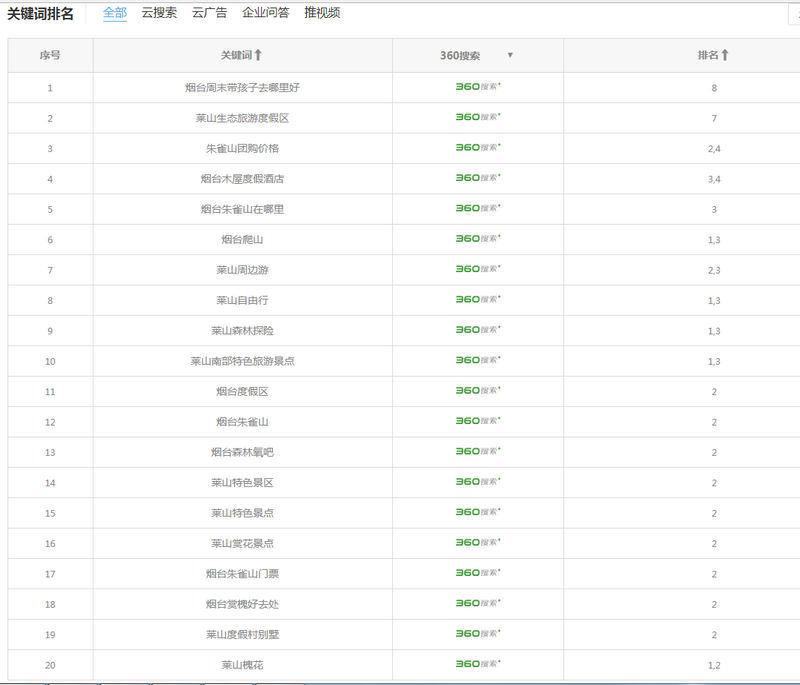Switch to the 云搜索 tab
800x685 pixels.
pyautogui.click(x=156, y=14)
